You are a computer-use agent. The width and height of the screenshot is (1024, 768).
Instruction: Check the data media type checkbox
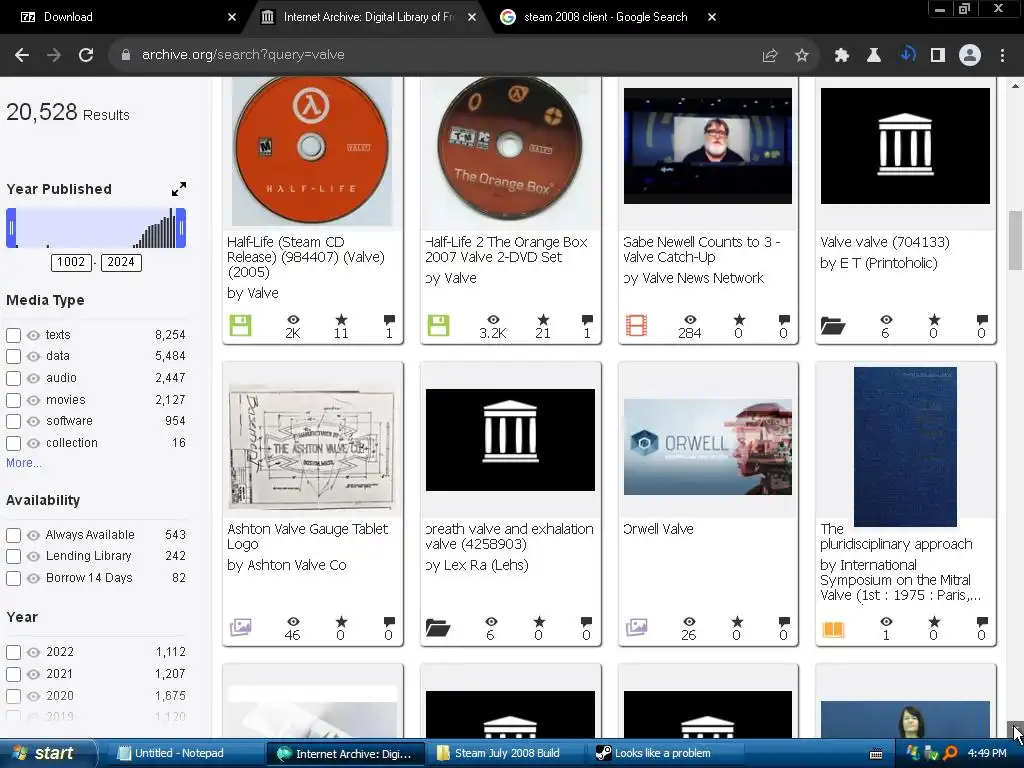[13, 357]
